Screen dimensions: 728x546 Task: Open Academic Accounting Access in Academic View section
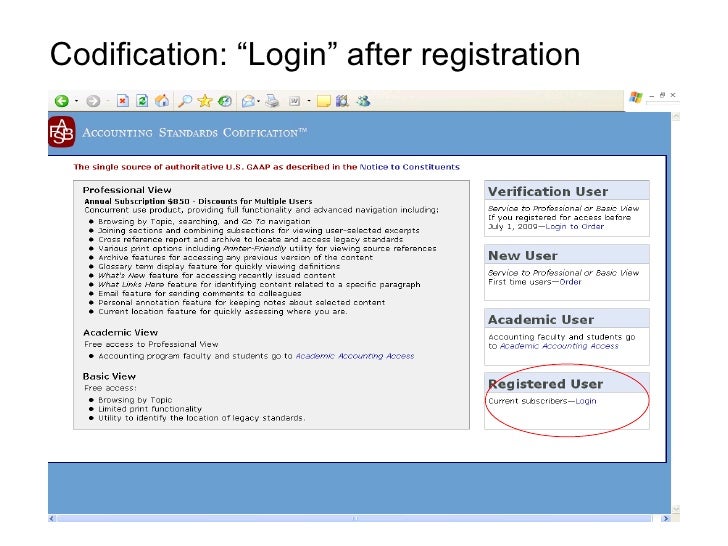tap(355, 356)
